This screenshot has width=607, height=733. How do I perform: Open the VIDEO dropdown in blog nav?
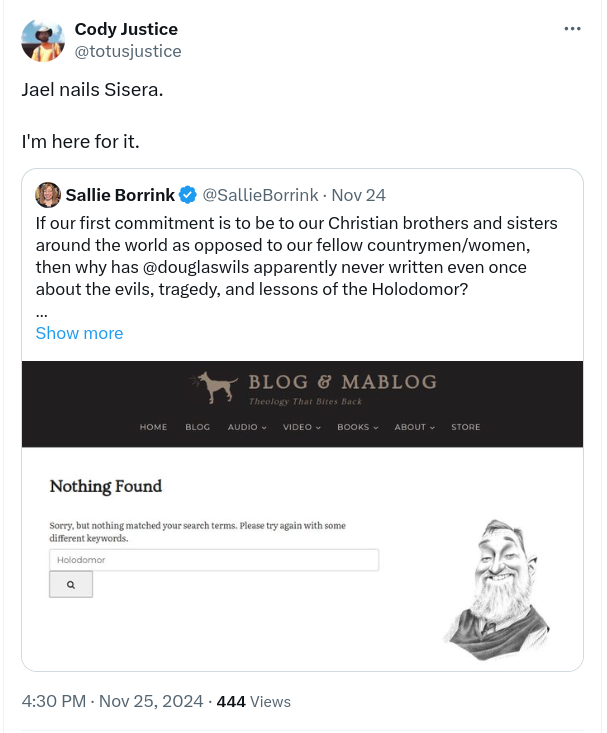click(301, 427)
